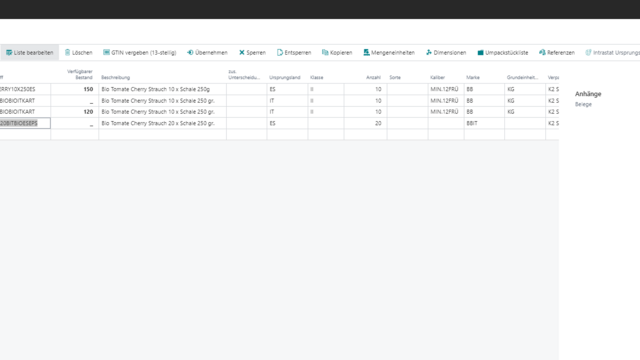Click Anzahl column header
Viewport: 640px width, 360px height.
click(373, 77)
